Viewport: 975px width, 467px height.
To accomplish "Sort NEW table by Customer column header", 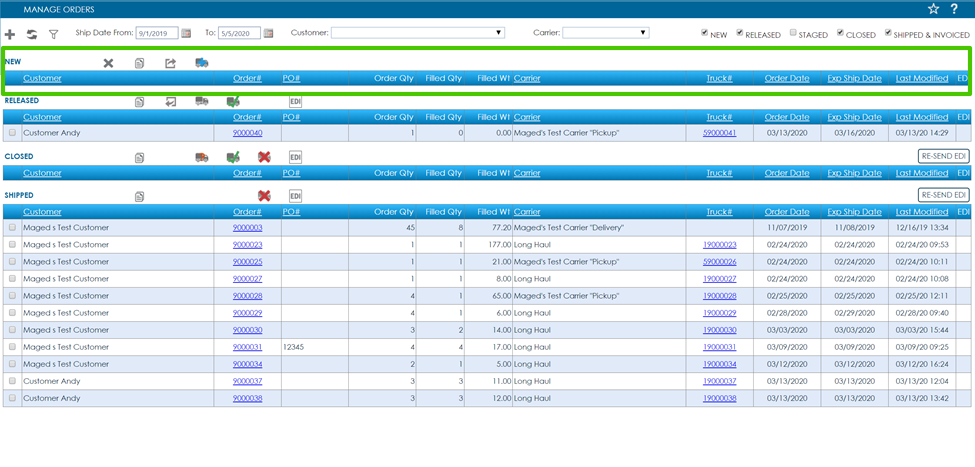I will click(42, 78).
